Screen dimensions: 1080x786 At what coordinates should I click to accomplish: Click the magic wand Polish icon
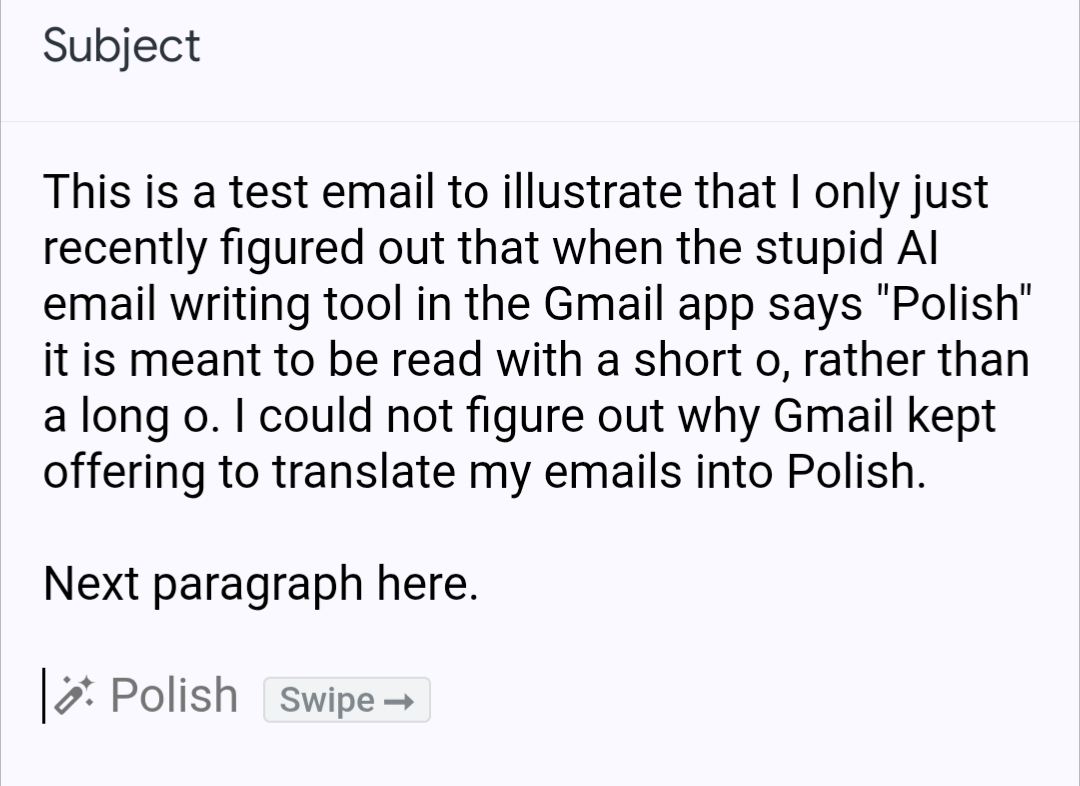pos(73,696)
